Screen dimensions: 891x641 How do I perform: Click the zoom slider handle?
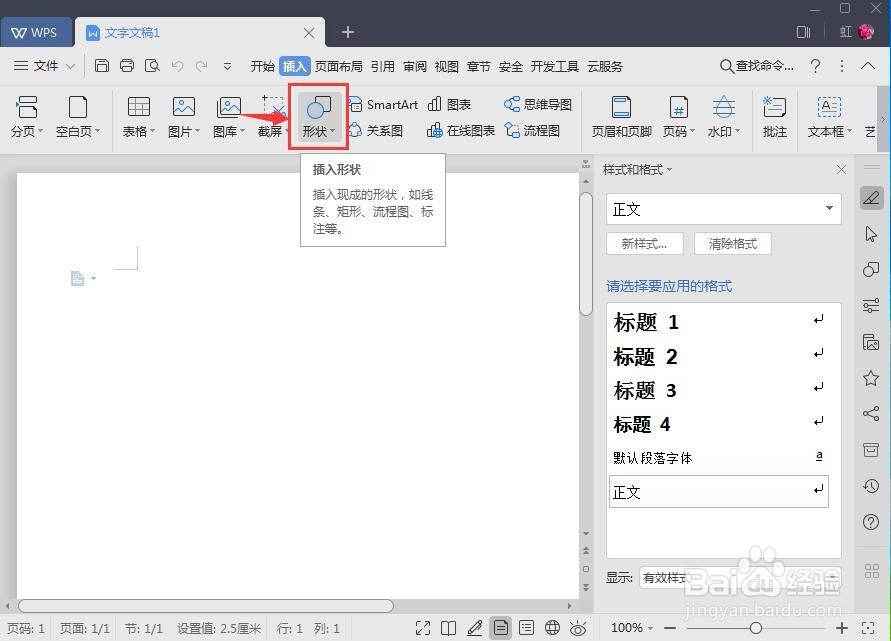[756, 628]
